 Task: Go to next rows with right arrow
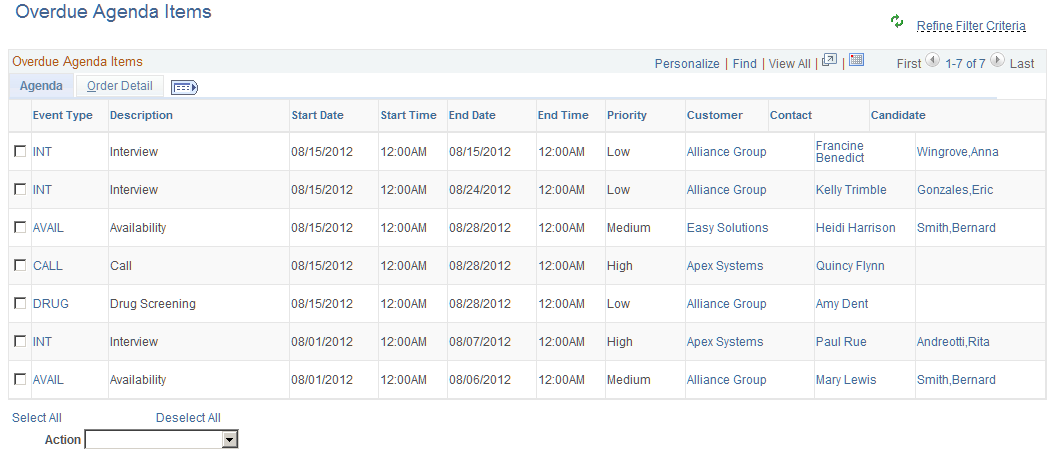997,61
